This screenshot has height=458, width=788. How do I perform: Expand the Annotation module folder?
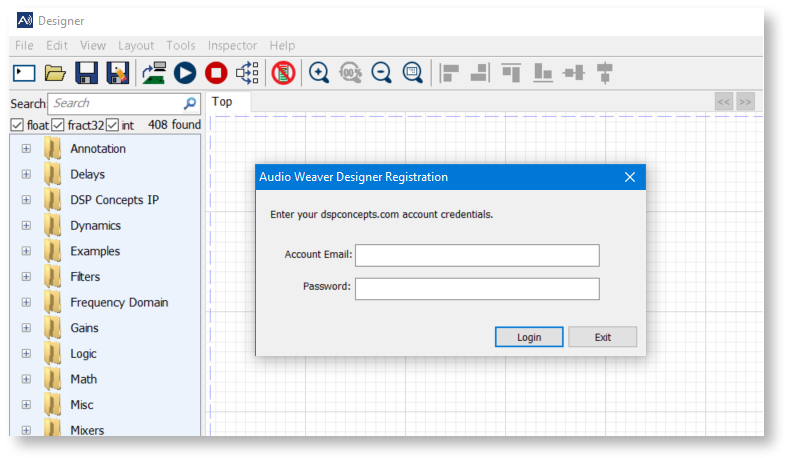click(26, 149)
